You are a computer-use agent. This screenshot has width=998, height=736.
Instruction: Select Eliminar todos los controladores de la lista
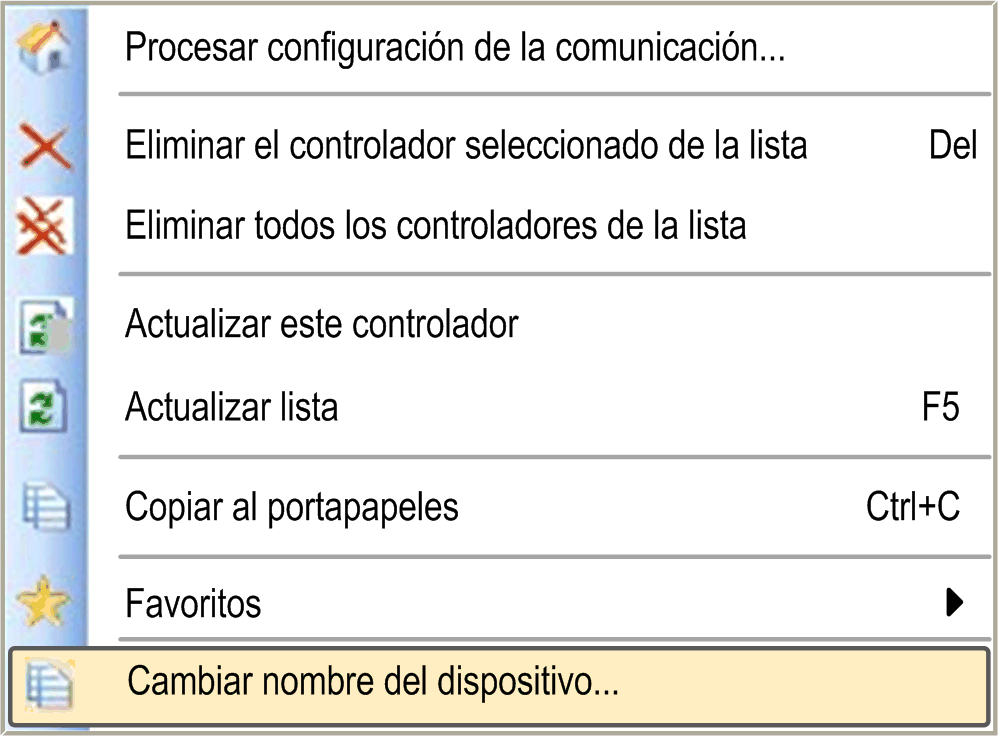click(x=436, y=225)
